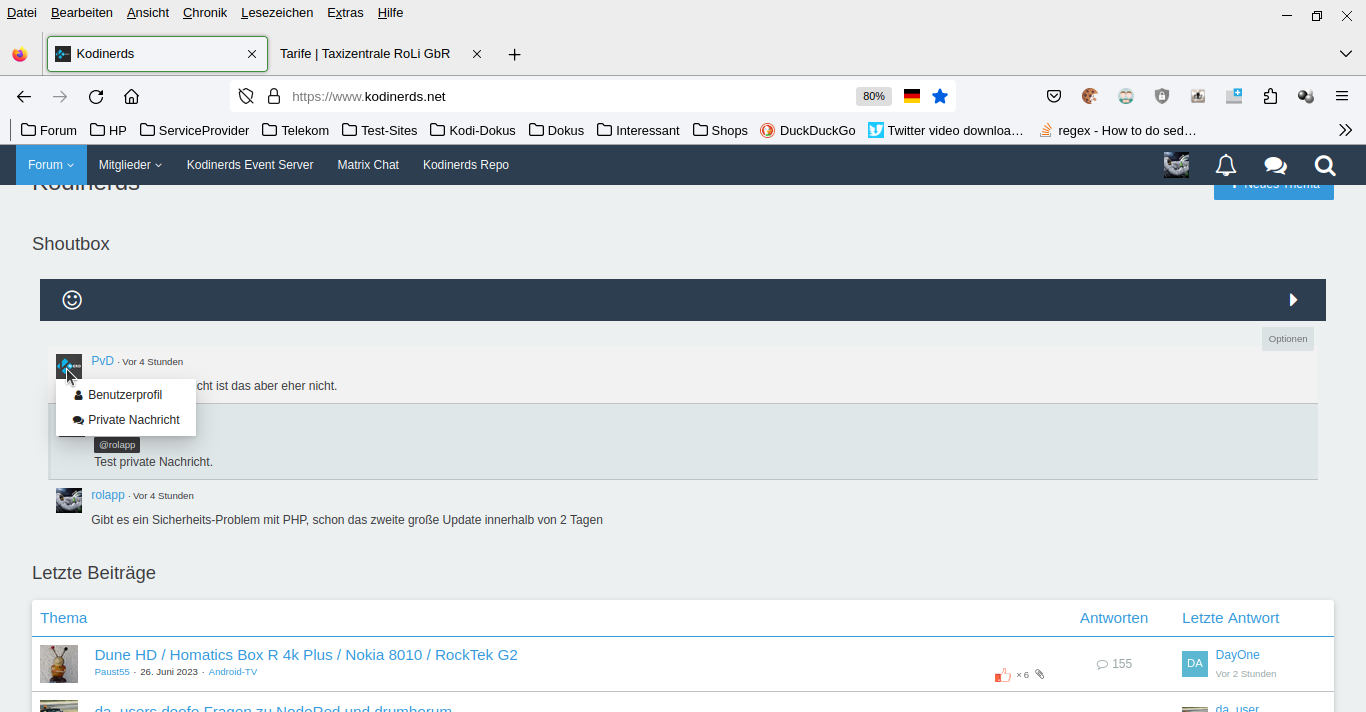Open Dune HD Homatics Box thread
The height and width of the screenshot is (712, 1366).
point(306,655)
